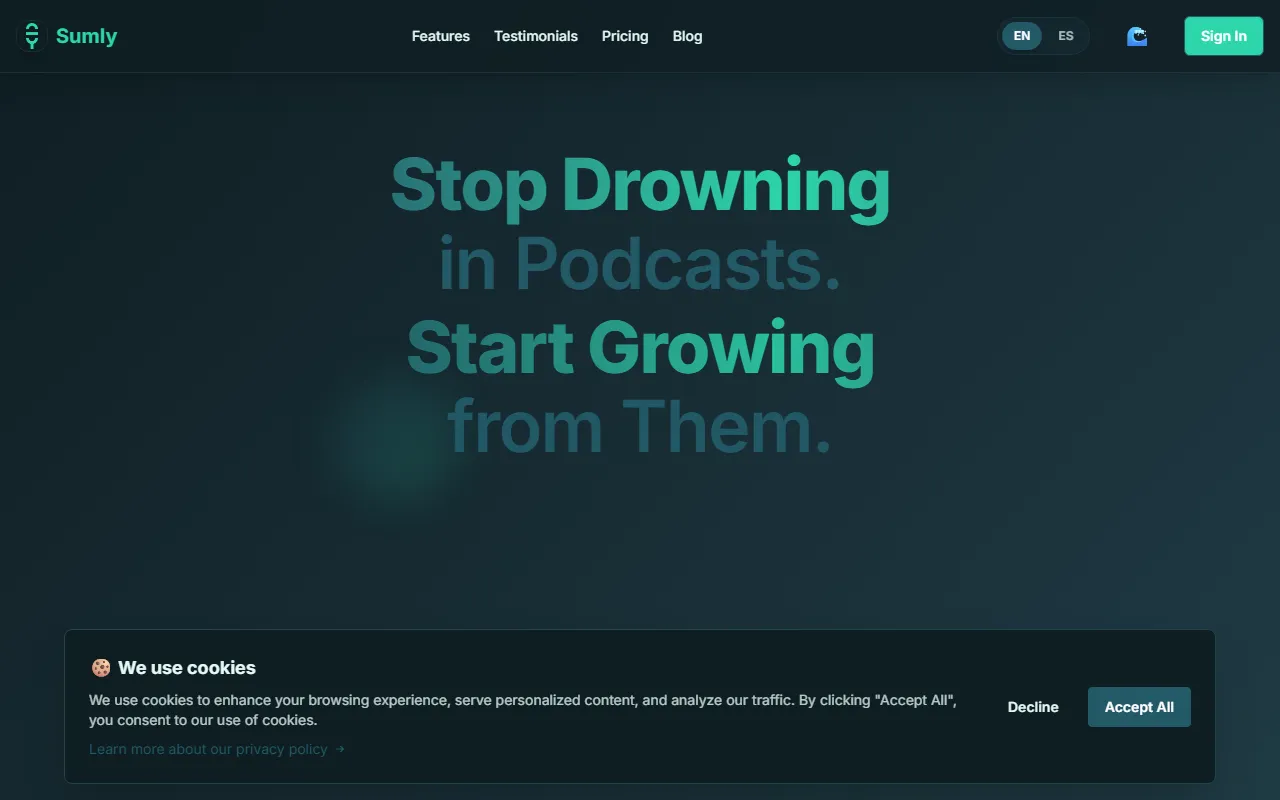
Task: Click the cookie emoji in the banner
Action: (x=100, y=668)
